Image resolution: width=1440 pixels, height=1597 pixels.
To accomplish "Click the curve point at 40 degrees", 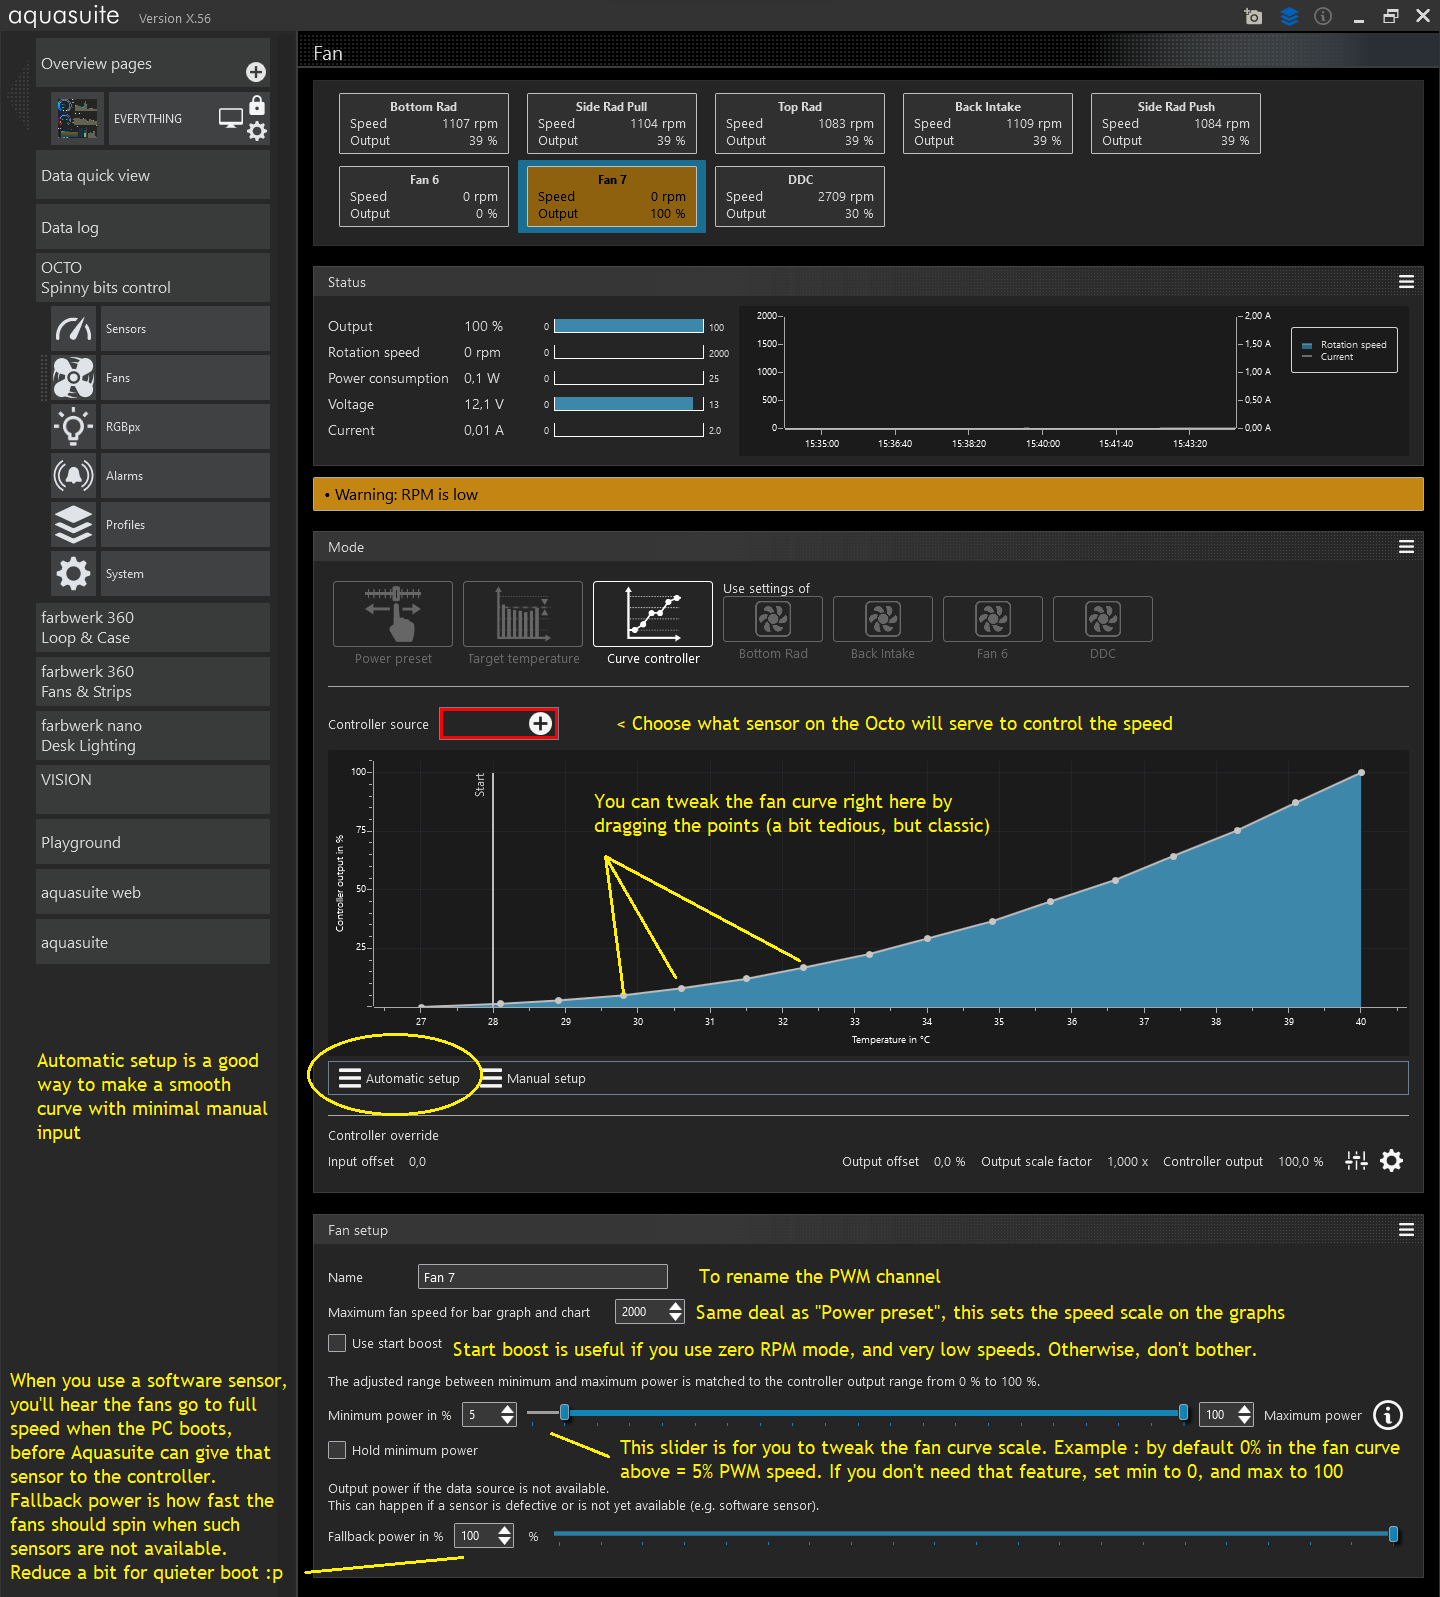I will point(1361,773).
